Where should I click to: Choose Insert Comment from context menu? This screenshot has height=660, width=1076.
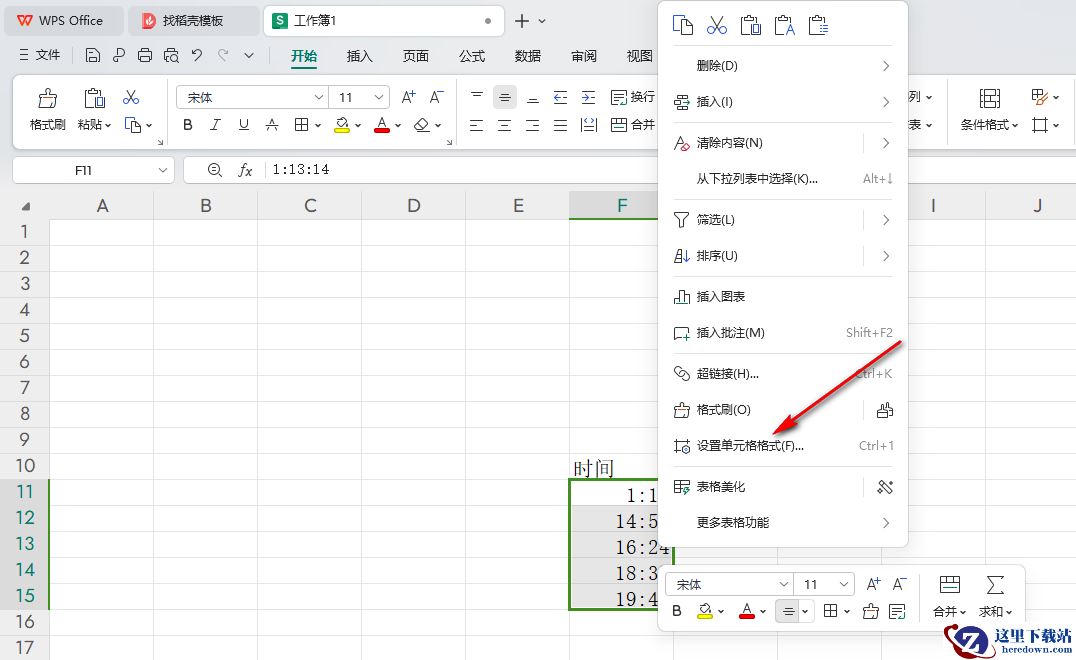784,333
